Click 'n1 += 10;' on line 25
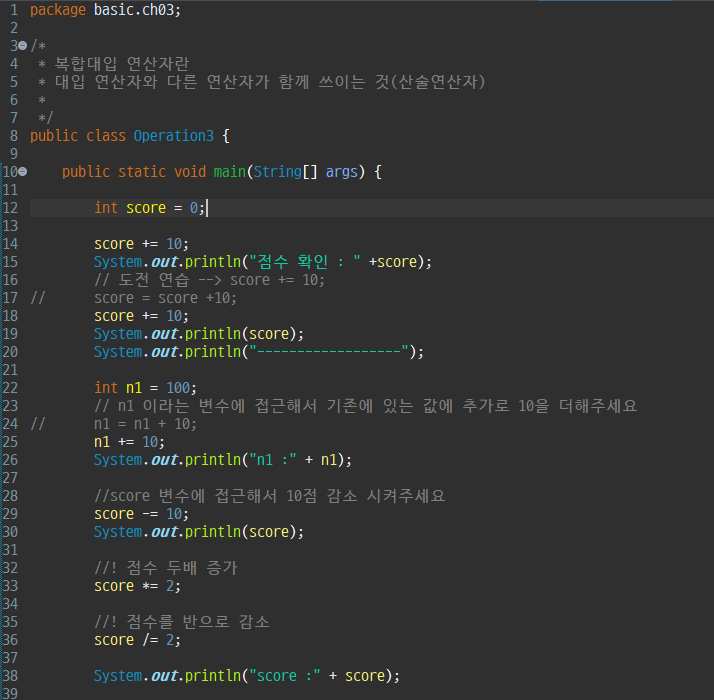 129,442
